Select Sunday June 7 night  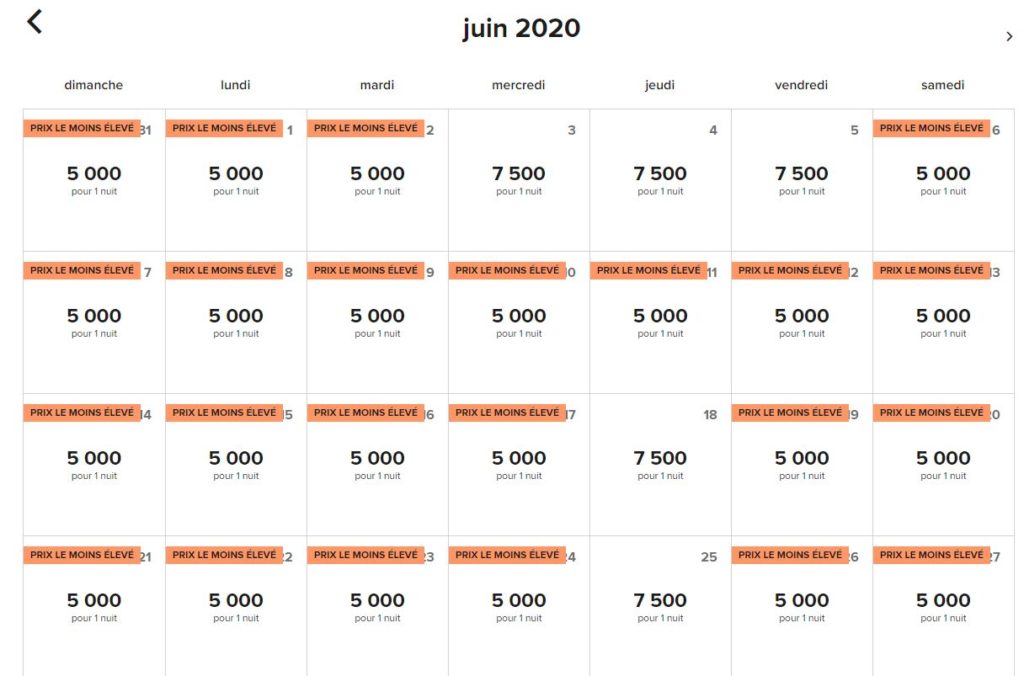[94, 322]
